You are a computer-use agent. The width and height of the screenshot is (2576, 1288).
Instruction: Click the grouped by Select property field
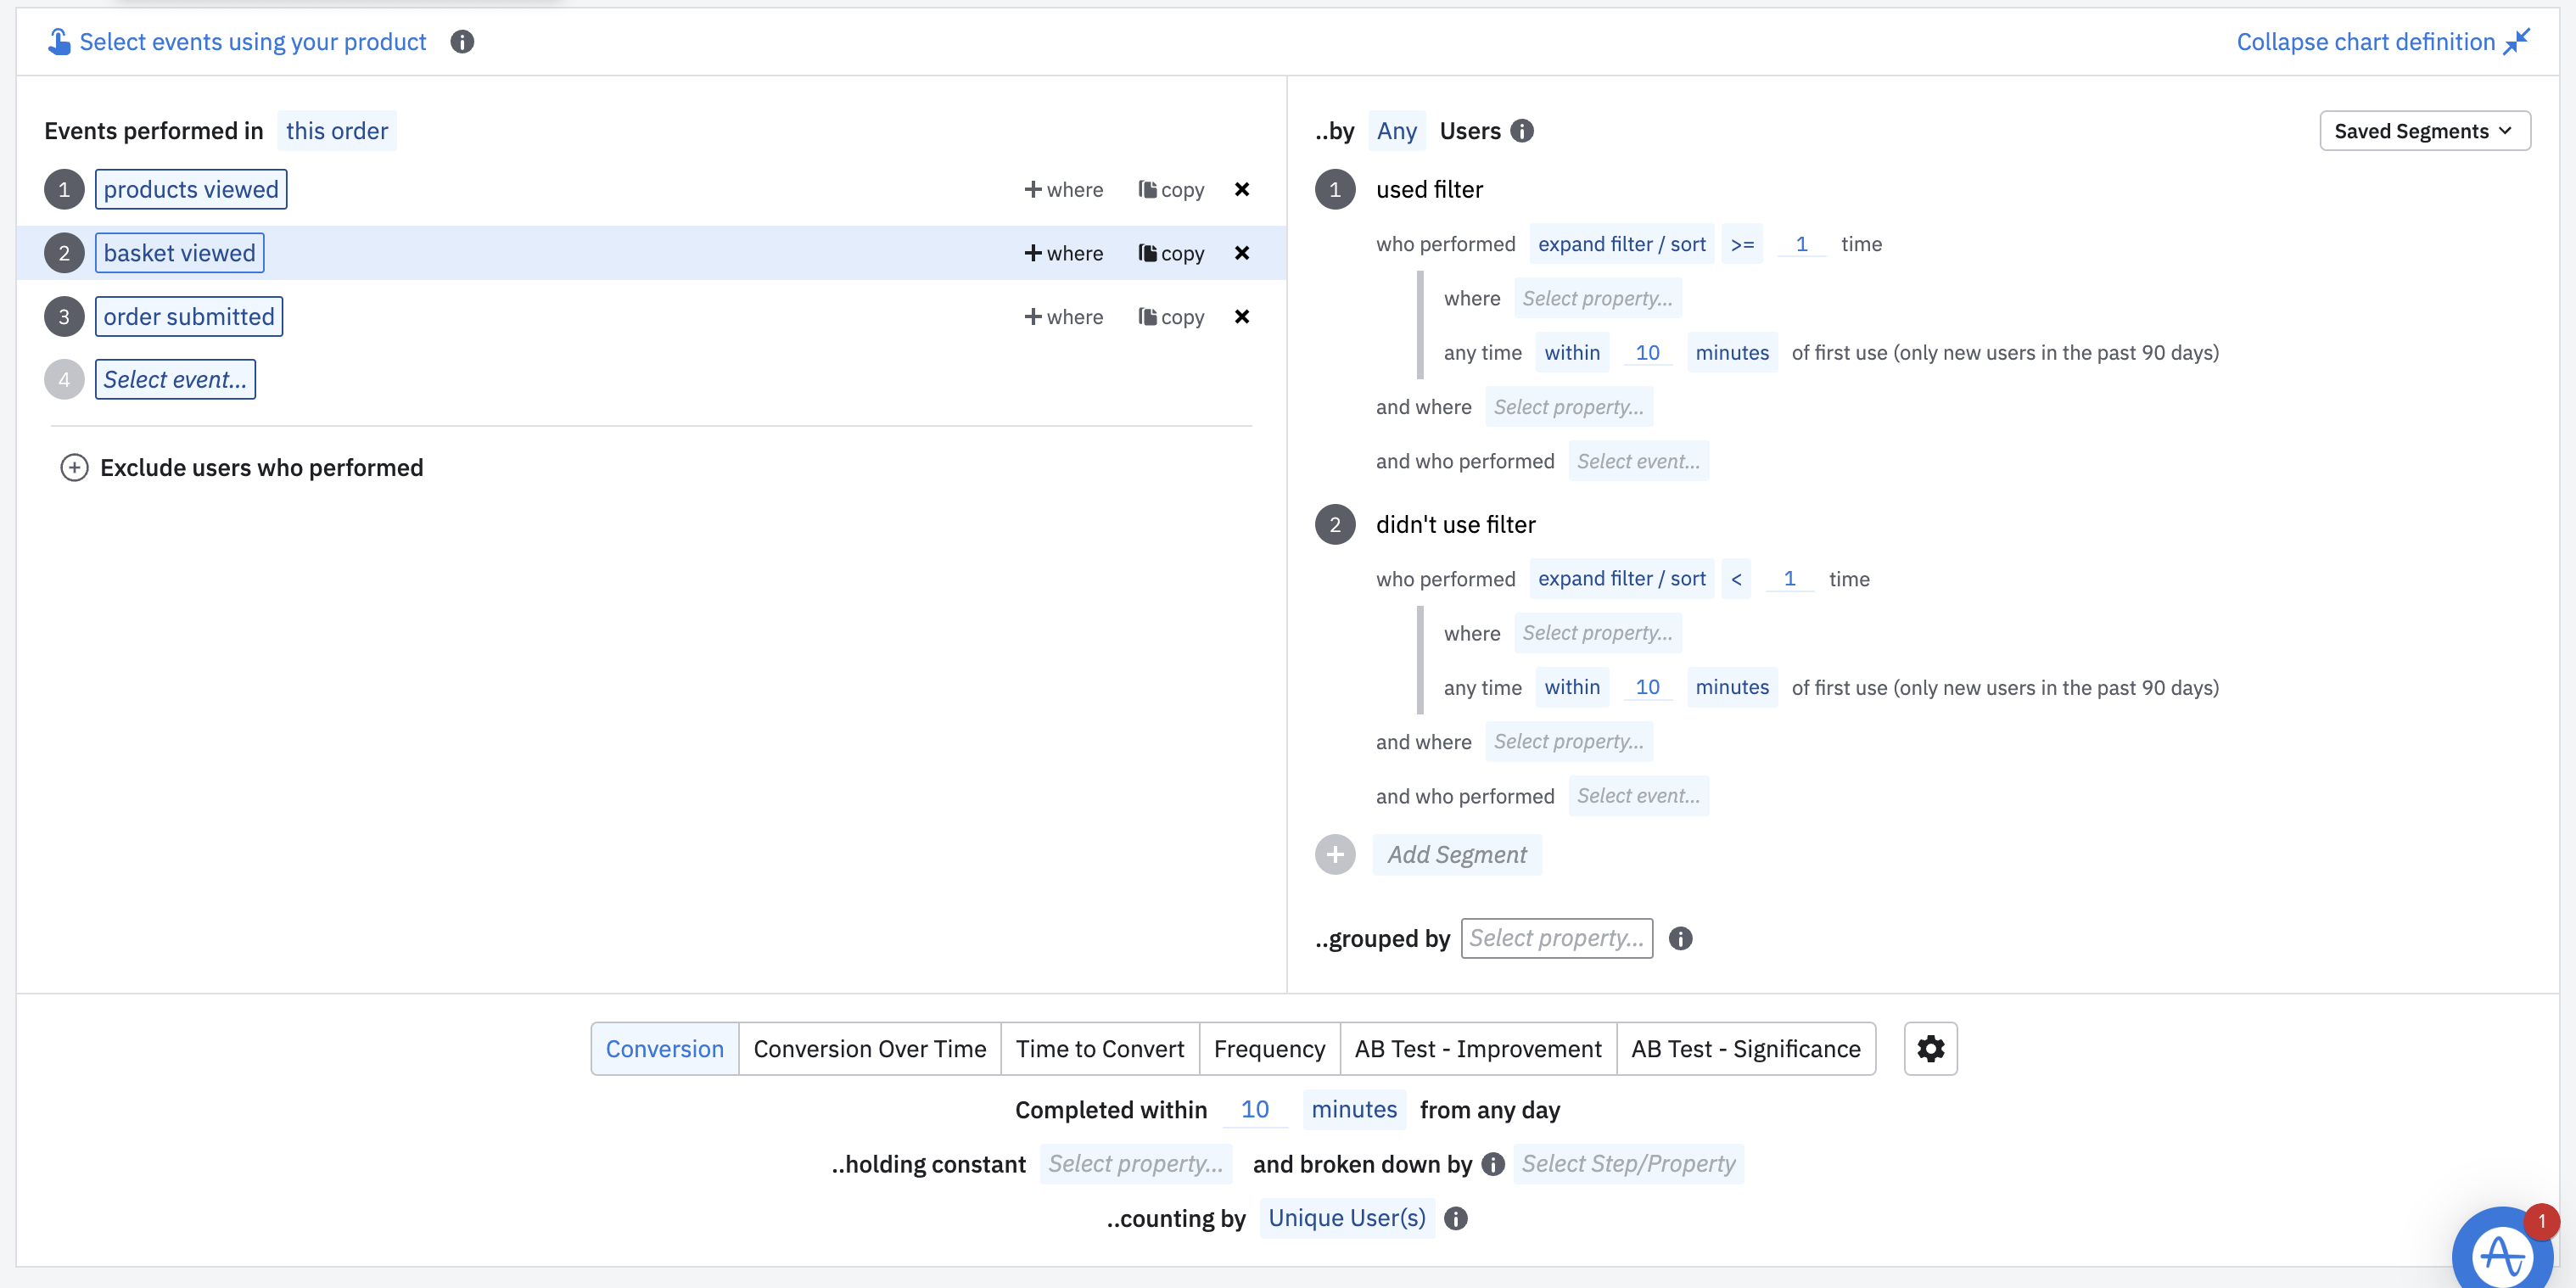click(1555, 938)
